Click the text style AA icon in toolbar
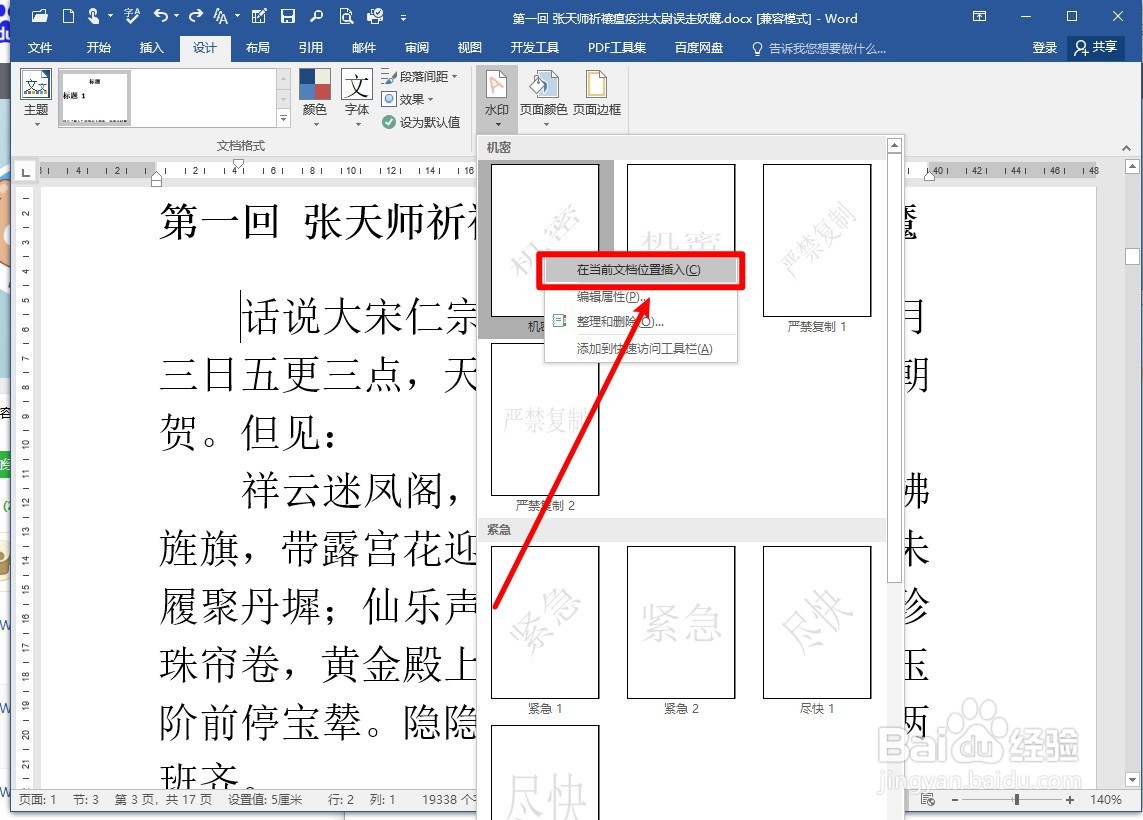 click(221, 15)
